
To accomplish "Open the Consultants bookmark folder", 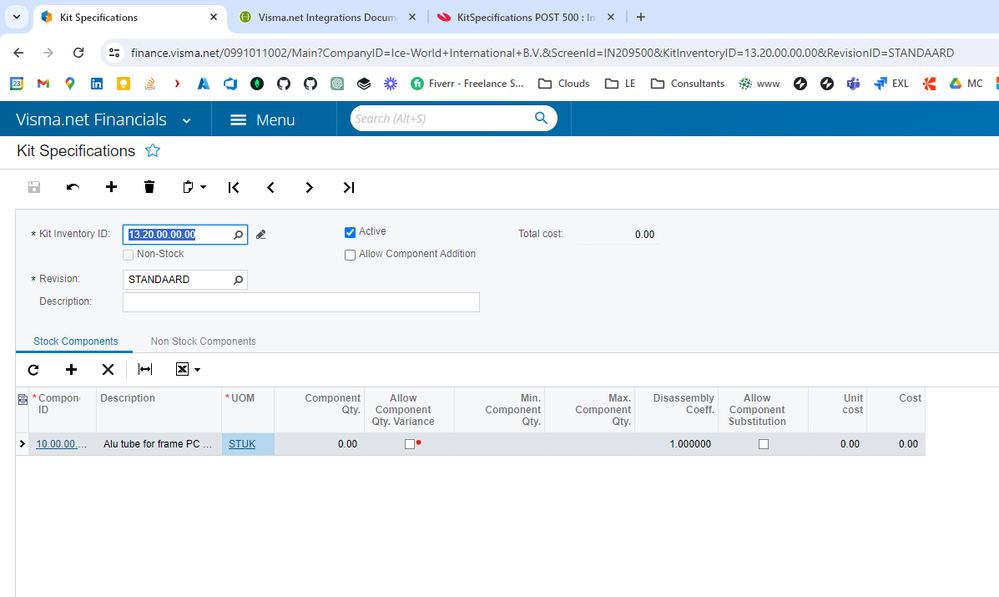I will click(687, 83).
